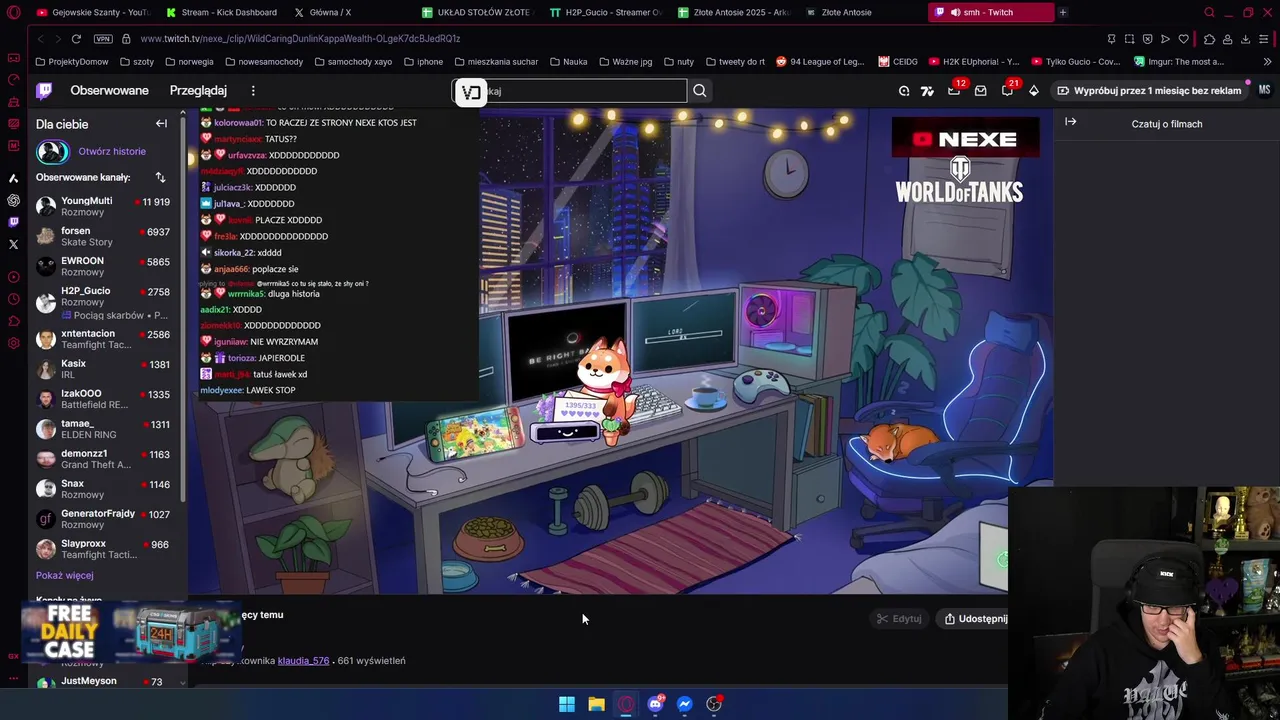This screenshot has height=720, width=1280.
Task: Open the ChatGPT icon in Opera sidebar
Action: coord(13,200)
